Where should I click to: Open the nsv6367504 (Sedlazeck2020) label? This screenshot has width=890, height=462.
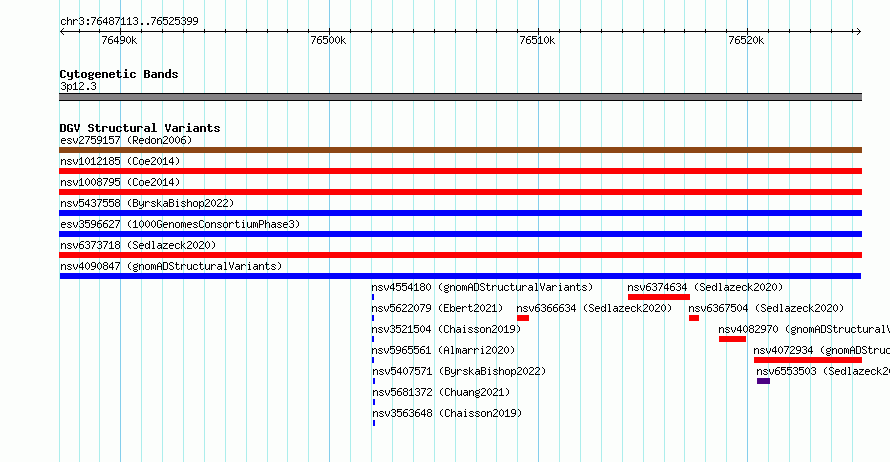[766, 308]
